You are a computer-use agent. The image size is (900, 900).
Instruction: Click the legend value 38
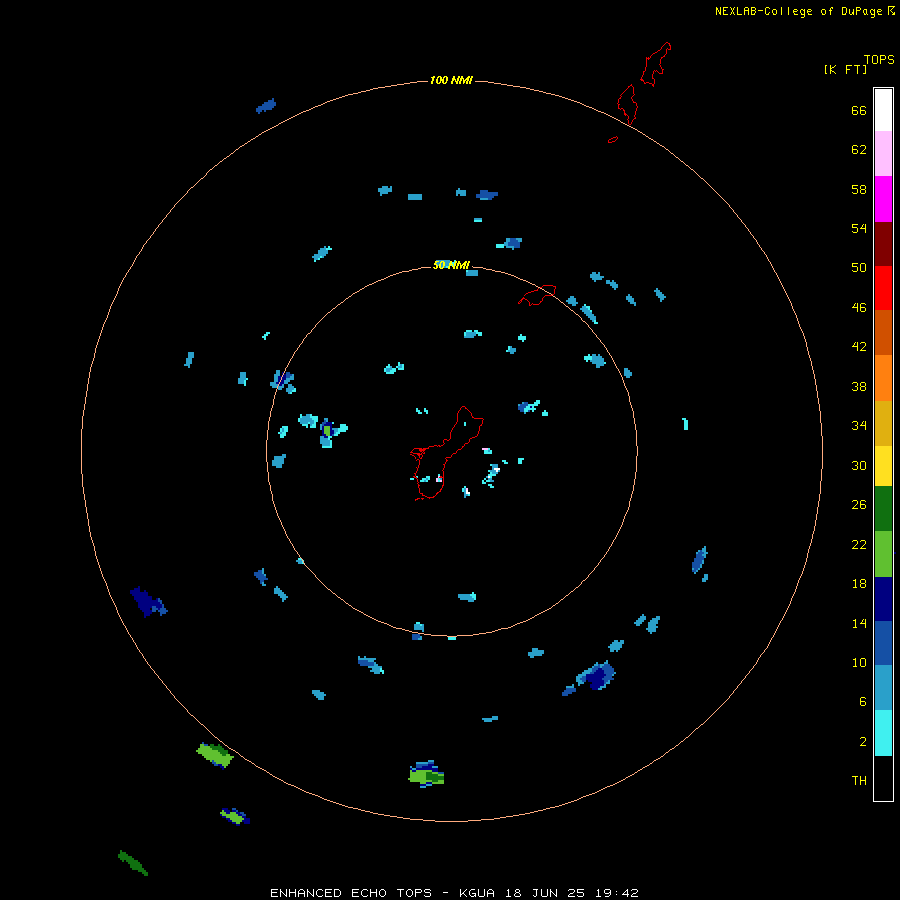[859, 386]
